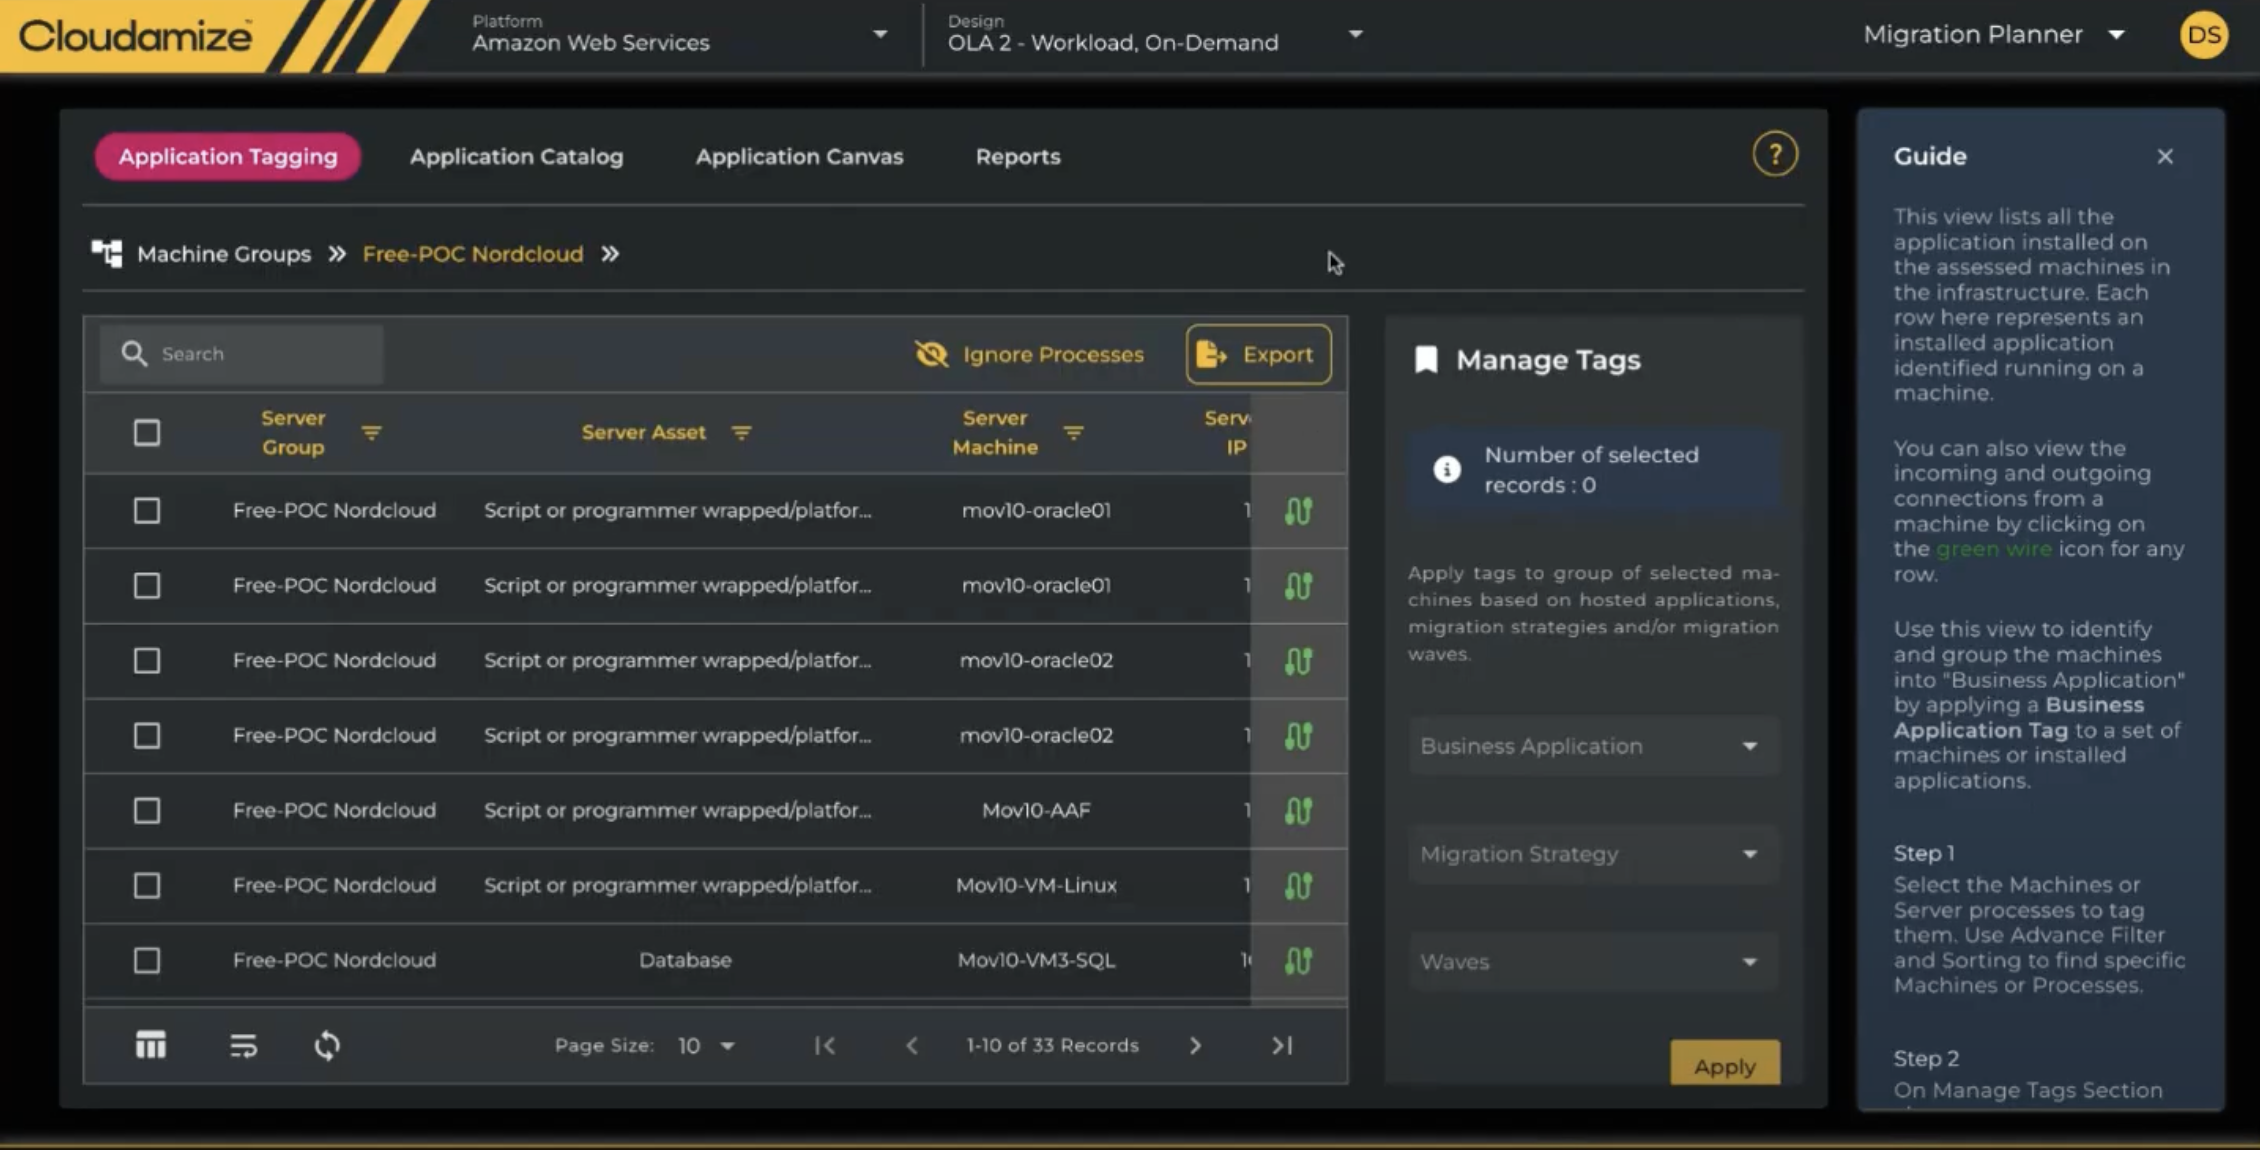Click the Ignore Processes button label
2260x1150 pixels.
1053,355
